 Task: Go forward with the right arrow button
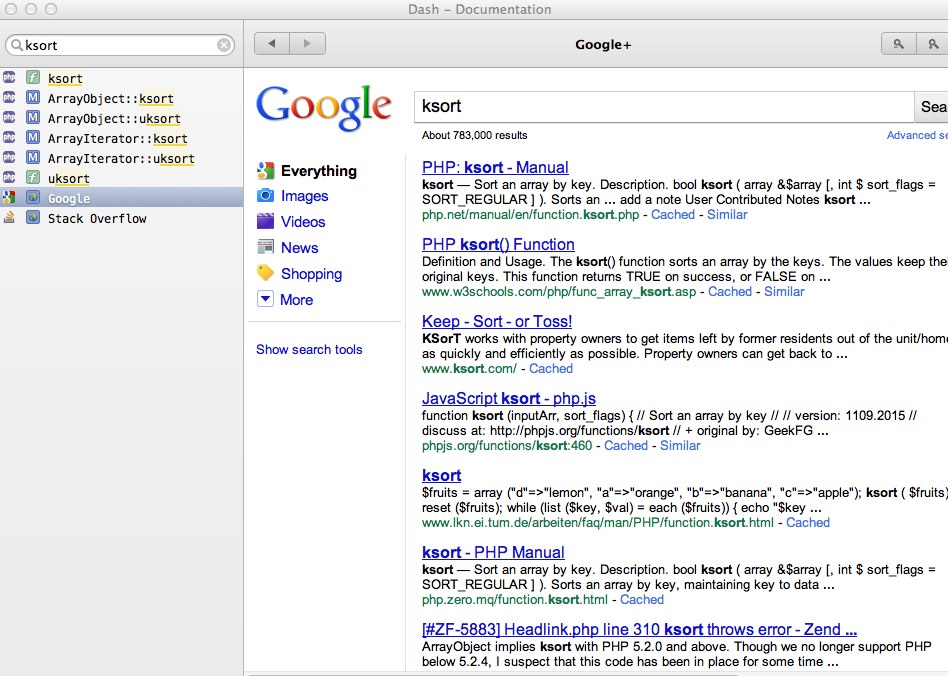[x=308, y=44]
